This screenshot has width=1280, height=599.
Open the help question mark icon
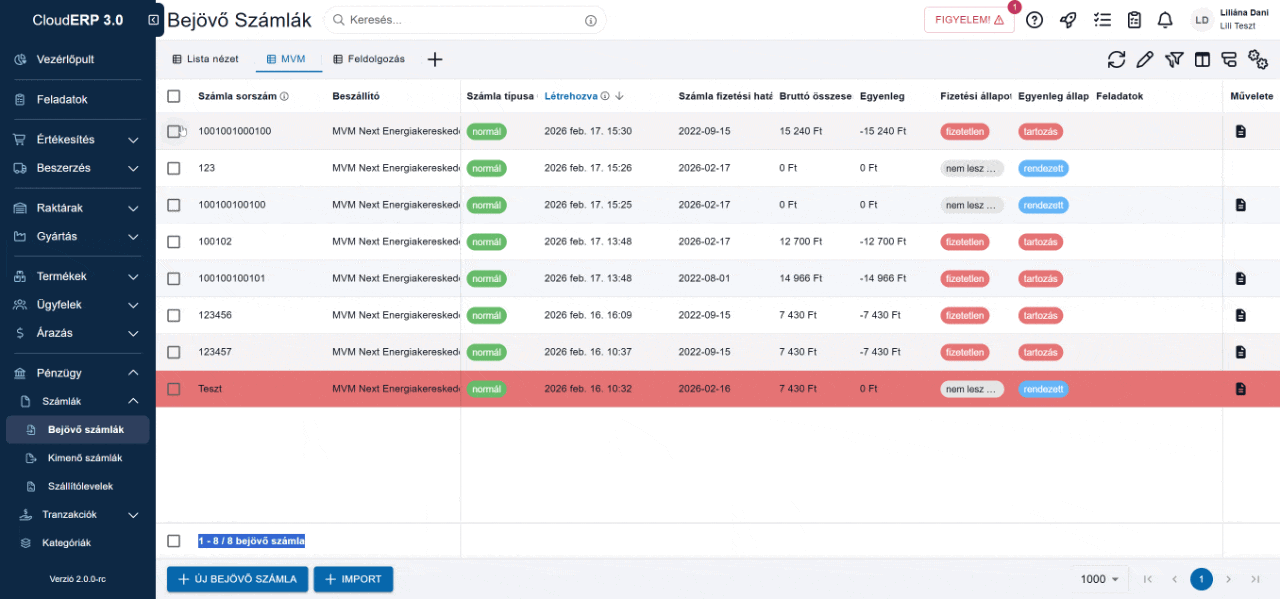[x=1034, y=20]
